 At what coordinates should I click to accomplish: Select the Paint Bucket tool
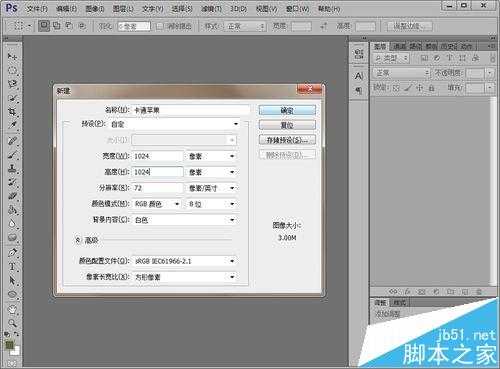coord(12,210)
